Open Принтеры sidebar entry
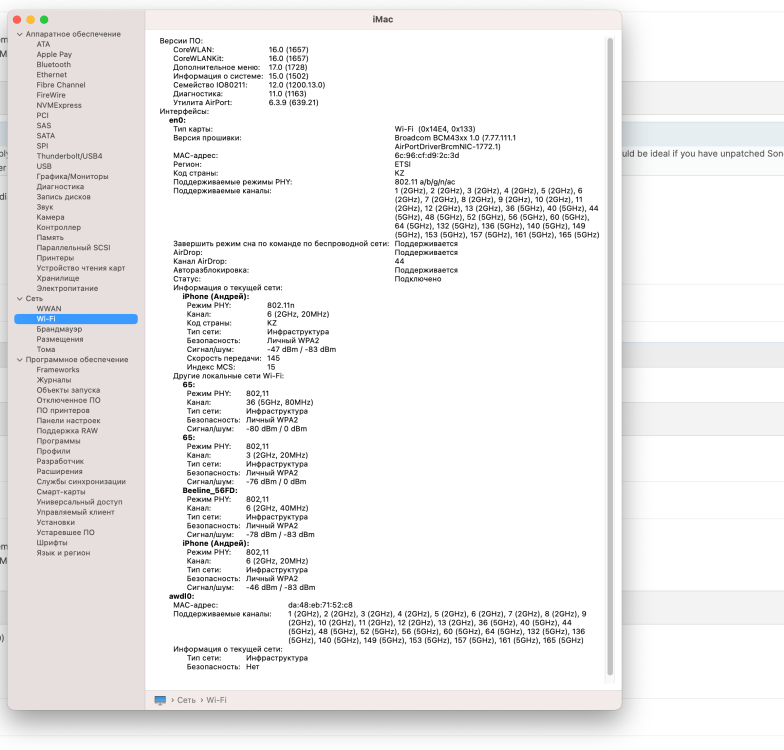The image size is (784, 750). coord(55,258)
